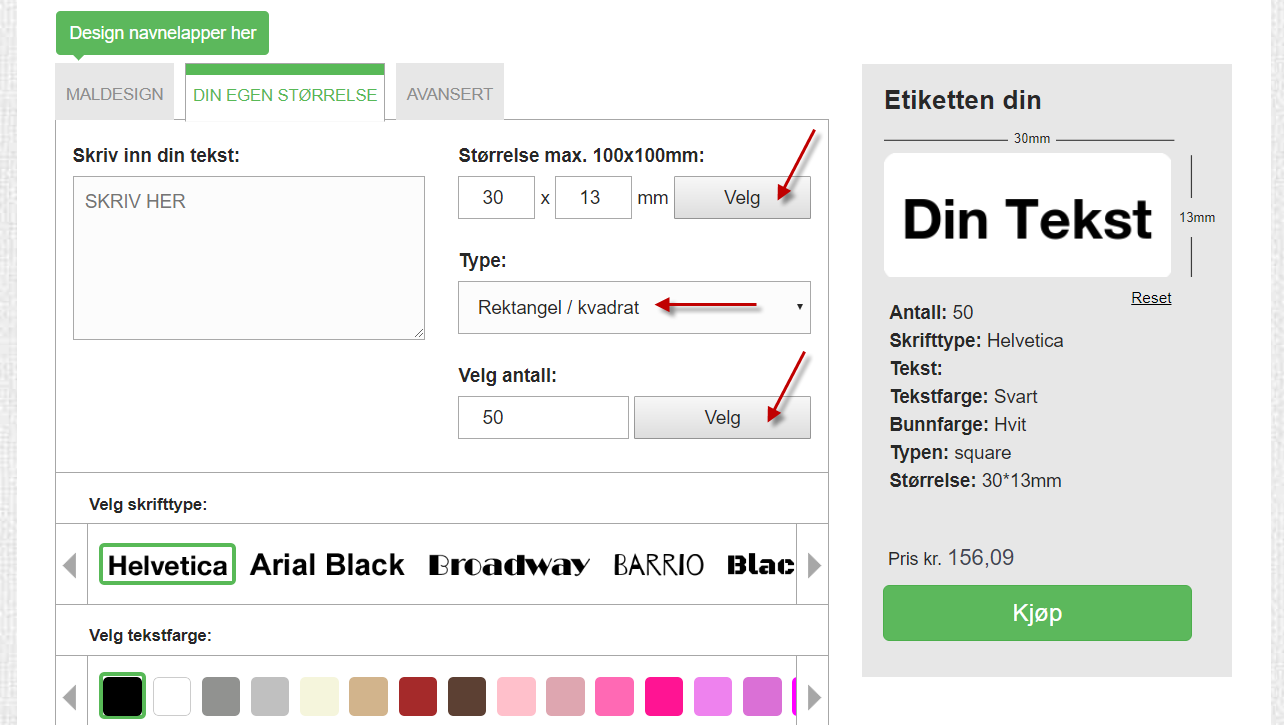
Task: Open the AVANSERT tab
Action: tap(450, 94)
